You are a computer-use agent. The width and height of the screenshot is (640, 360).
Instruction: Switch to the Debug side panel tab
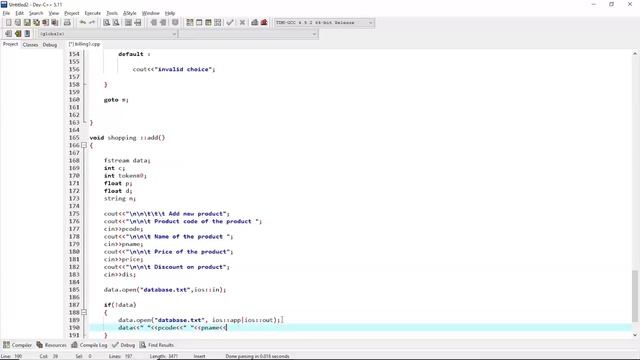[x=50, y=44]
